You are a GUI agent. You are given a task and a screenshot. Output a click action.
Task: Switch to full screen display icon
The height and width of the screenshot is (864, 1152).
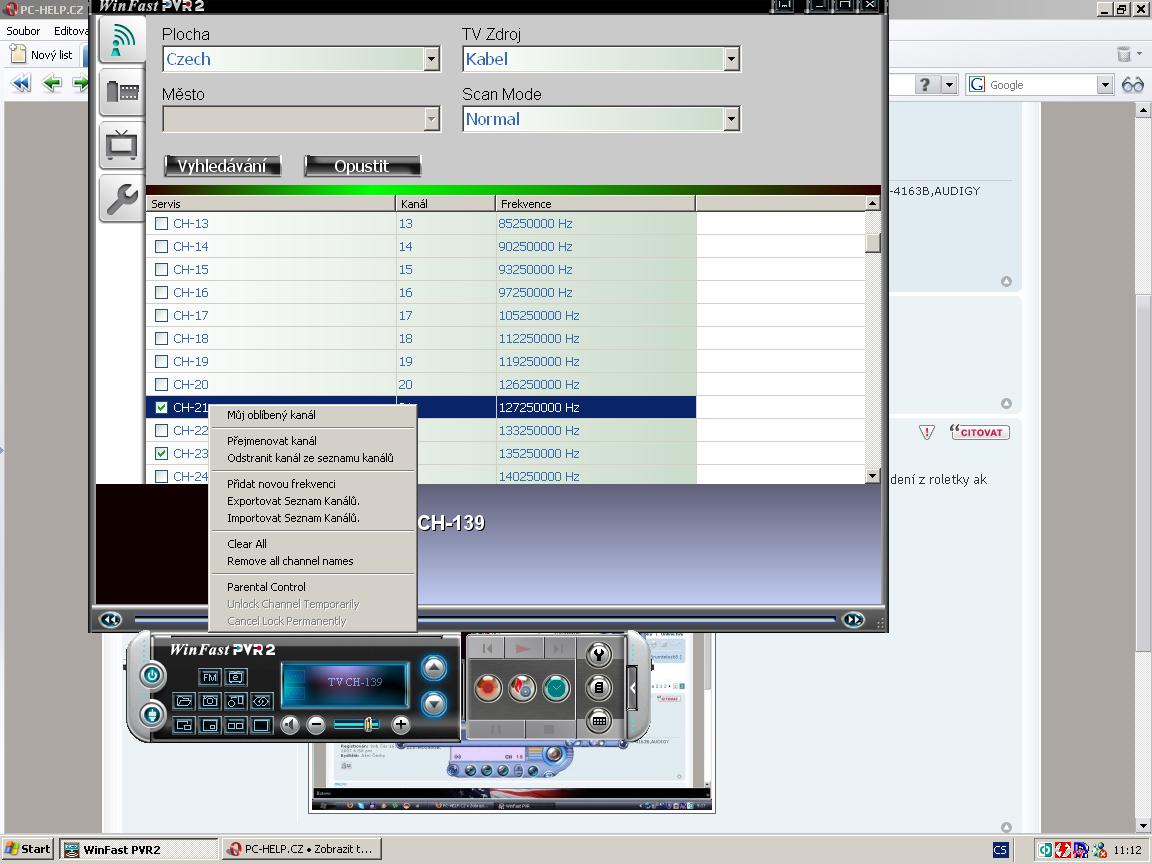click(262, 725)
